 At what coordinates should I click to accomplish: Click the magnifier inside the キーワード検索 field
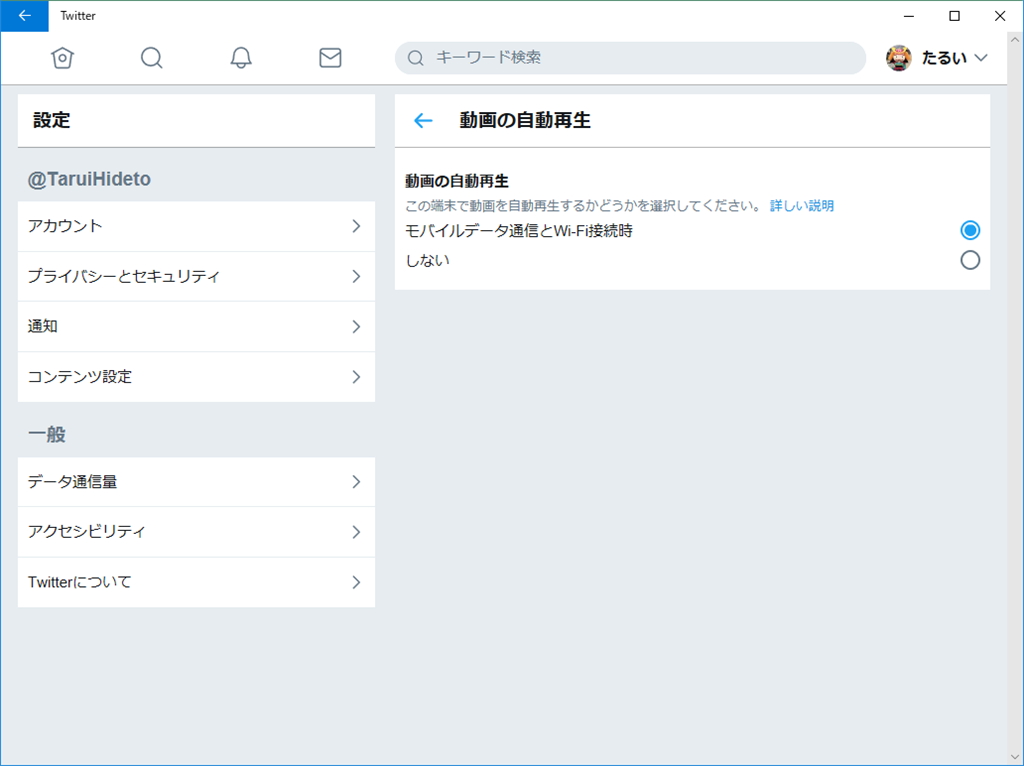coord(415,58)
